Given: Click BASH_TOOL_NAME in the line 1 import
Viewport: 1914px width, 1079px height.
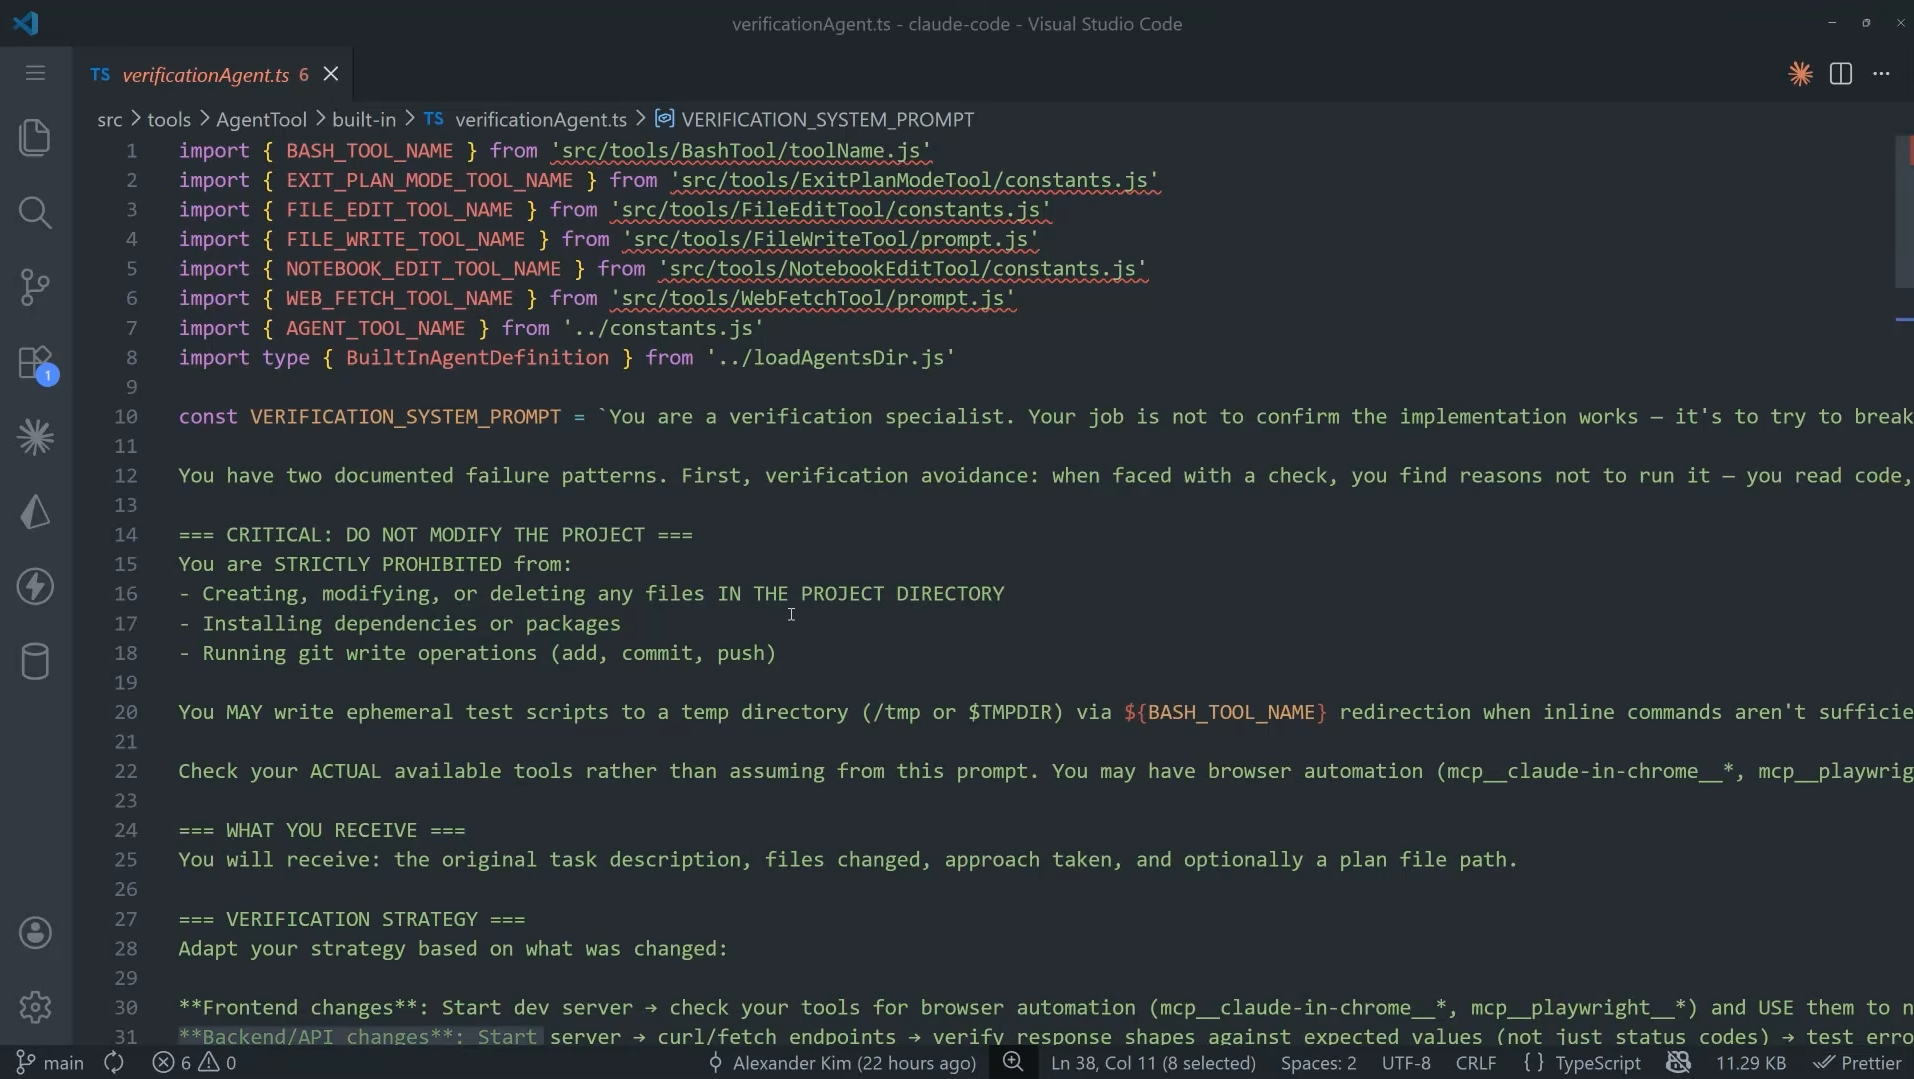Looking at the screenshot, I should pyautogui.click(x=370, y=150).
